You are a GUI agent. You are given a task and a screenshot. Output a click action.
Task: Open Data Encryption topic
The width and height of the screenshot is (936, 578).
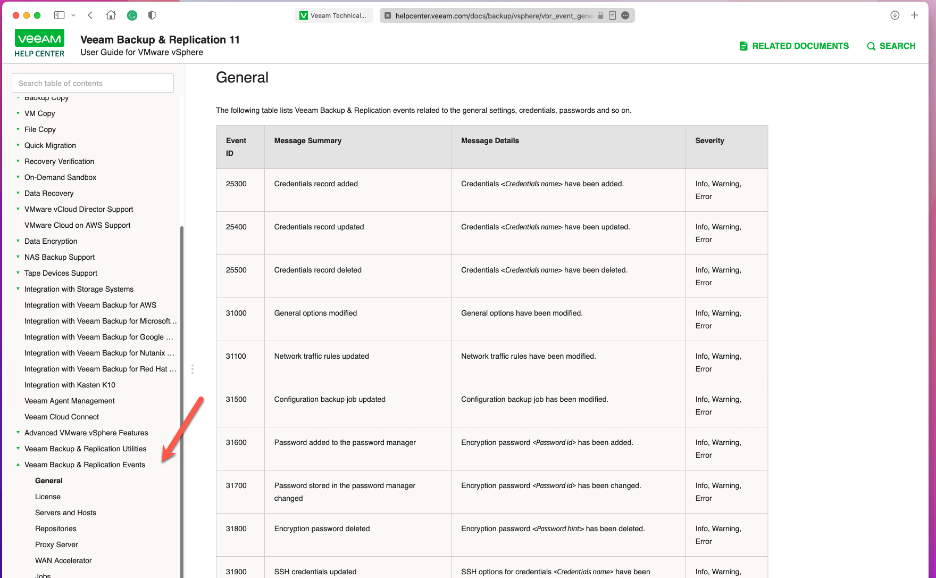[51, 241]
